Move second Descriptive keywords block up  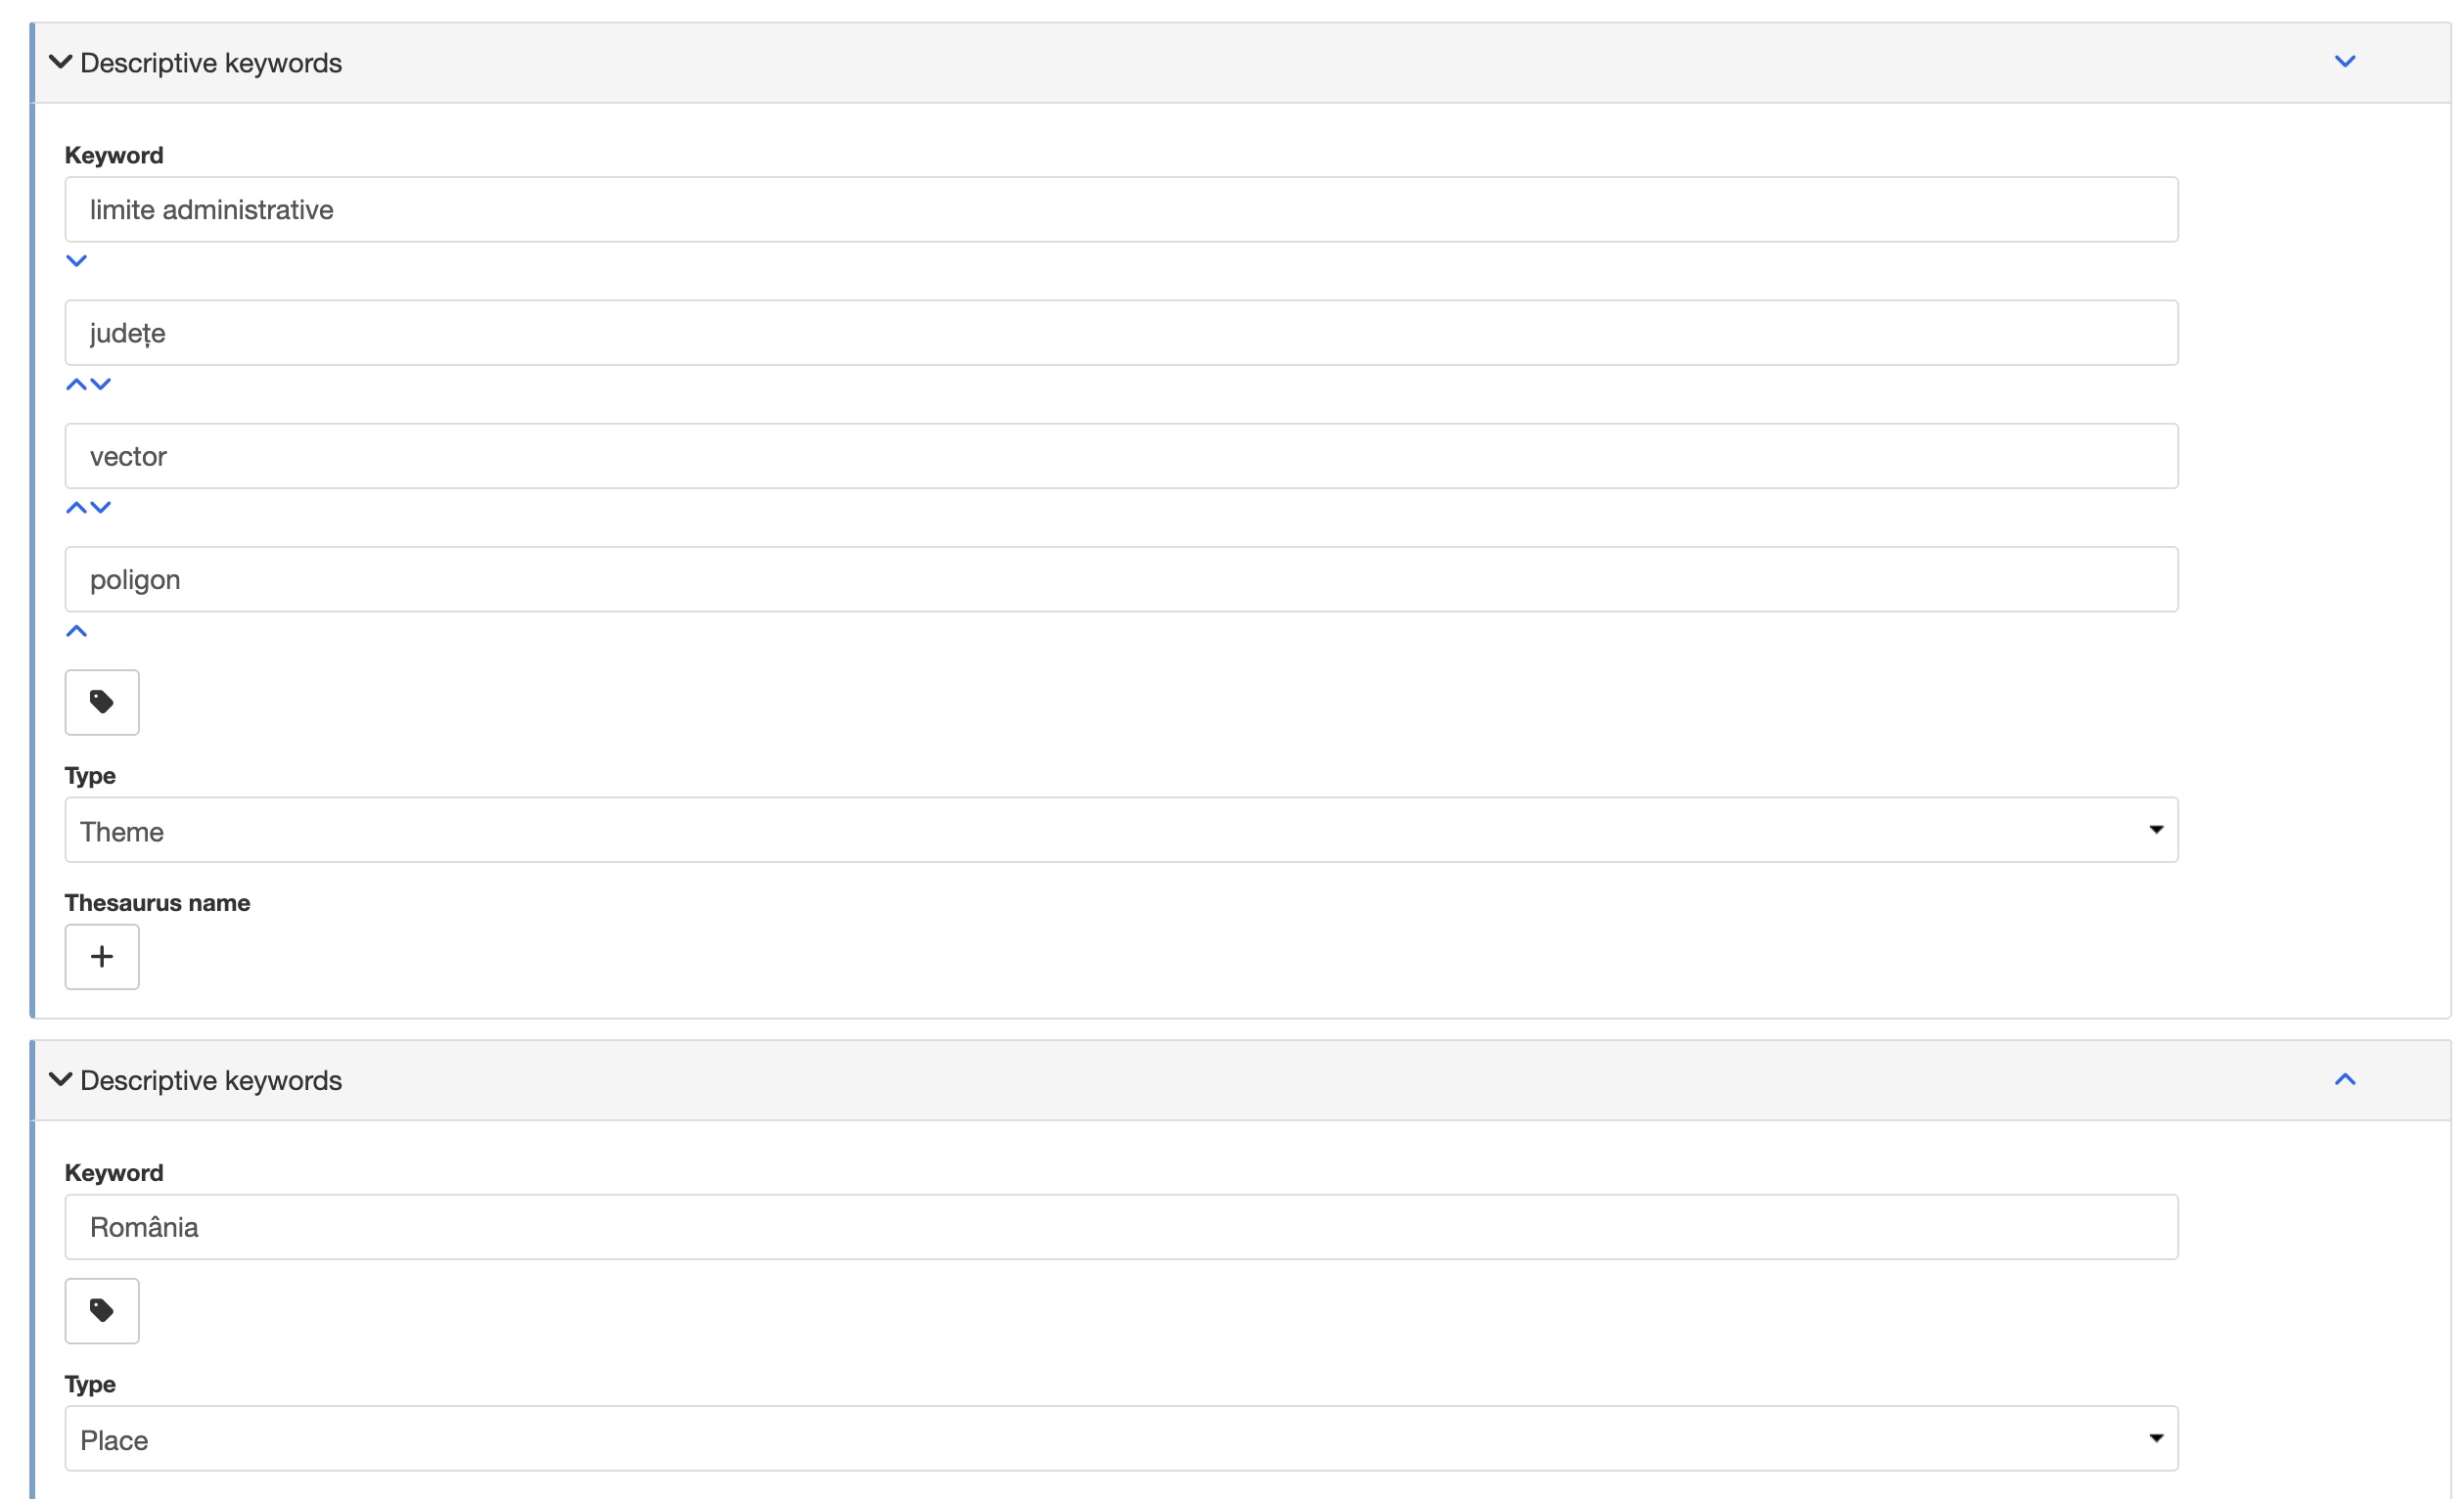[x=2345, y=1080]
